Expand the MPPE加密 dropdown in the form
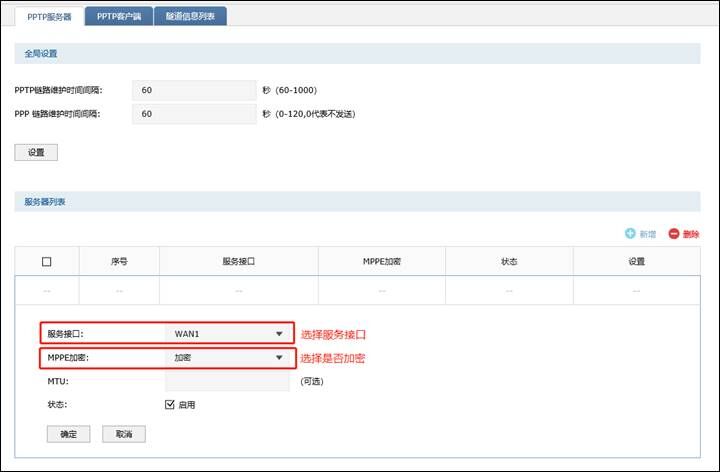Image resolution: width=720 pixels, height=472 pixels. (227, 357)
